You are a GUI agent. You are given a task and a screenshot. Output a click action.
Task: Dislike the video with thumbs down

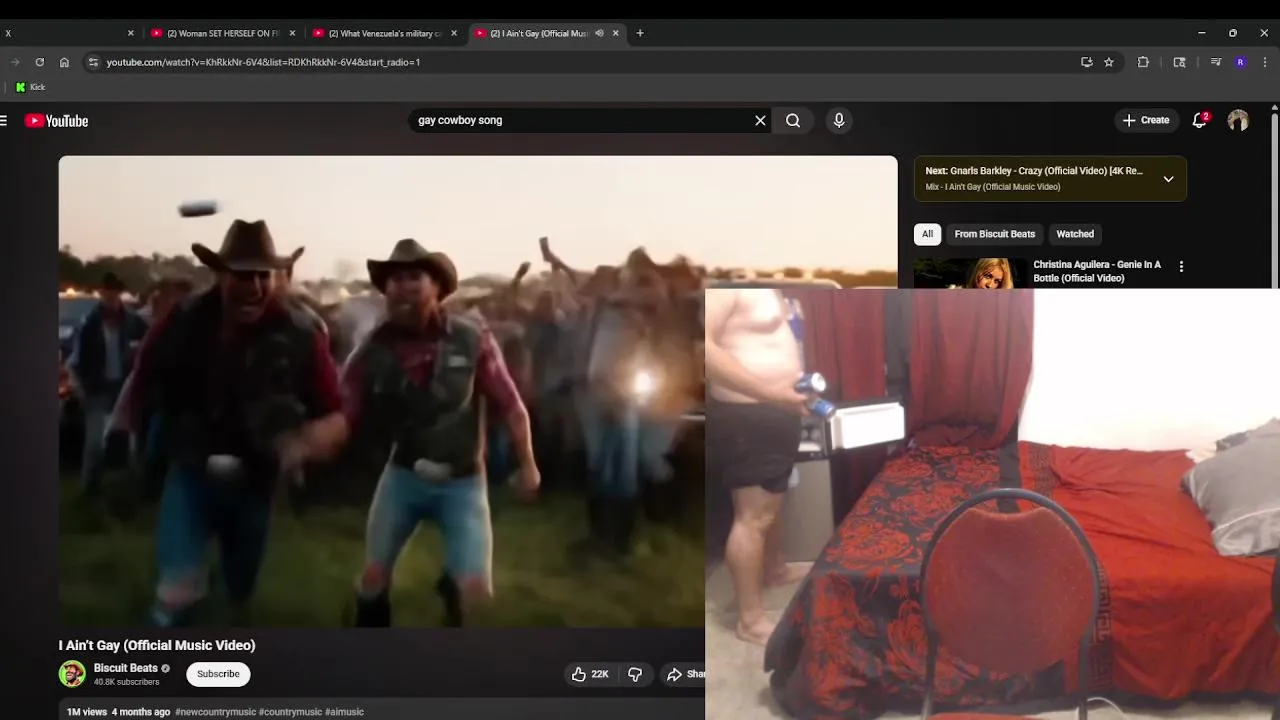(635, 674)
